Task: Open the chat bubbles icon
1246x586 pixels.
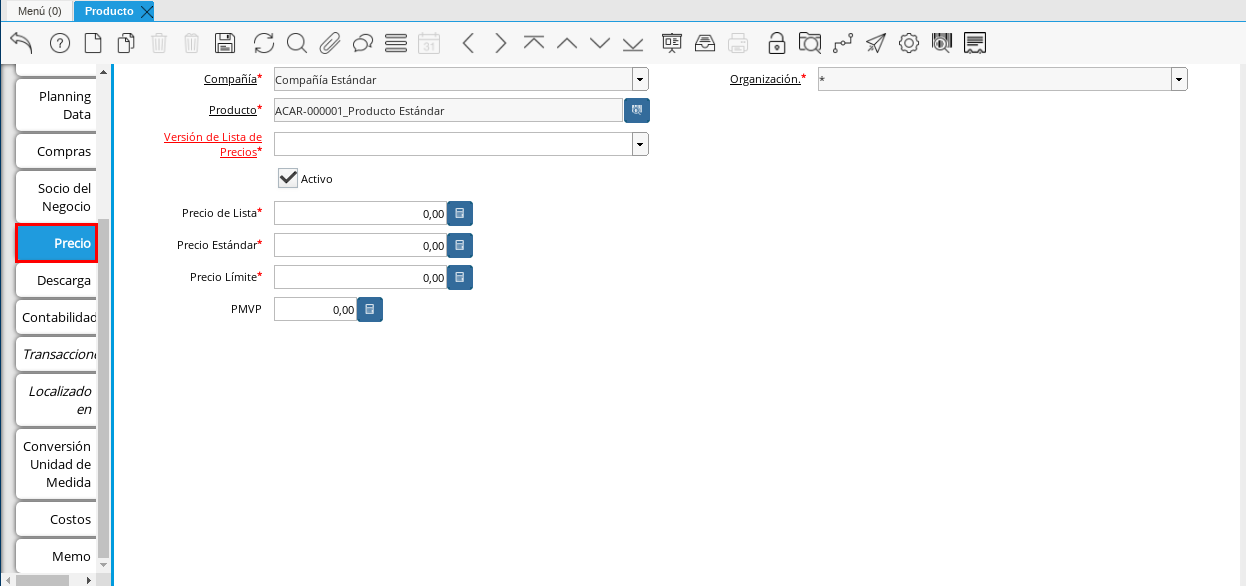Action: tap(363, 43)
